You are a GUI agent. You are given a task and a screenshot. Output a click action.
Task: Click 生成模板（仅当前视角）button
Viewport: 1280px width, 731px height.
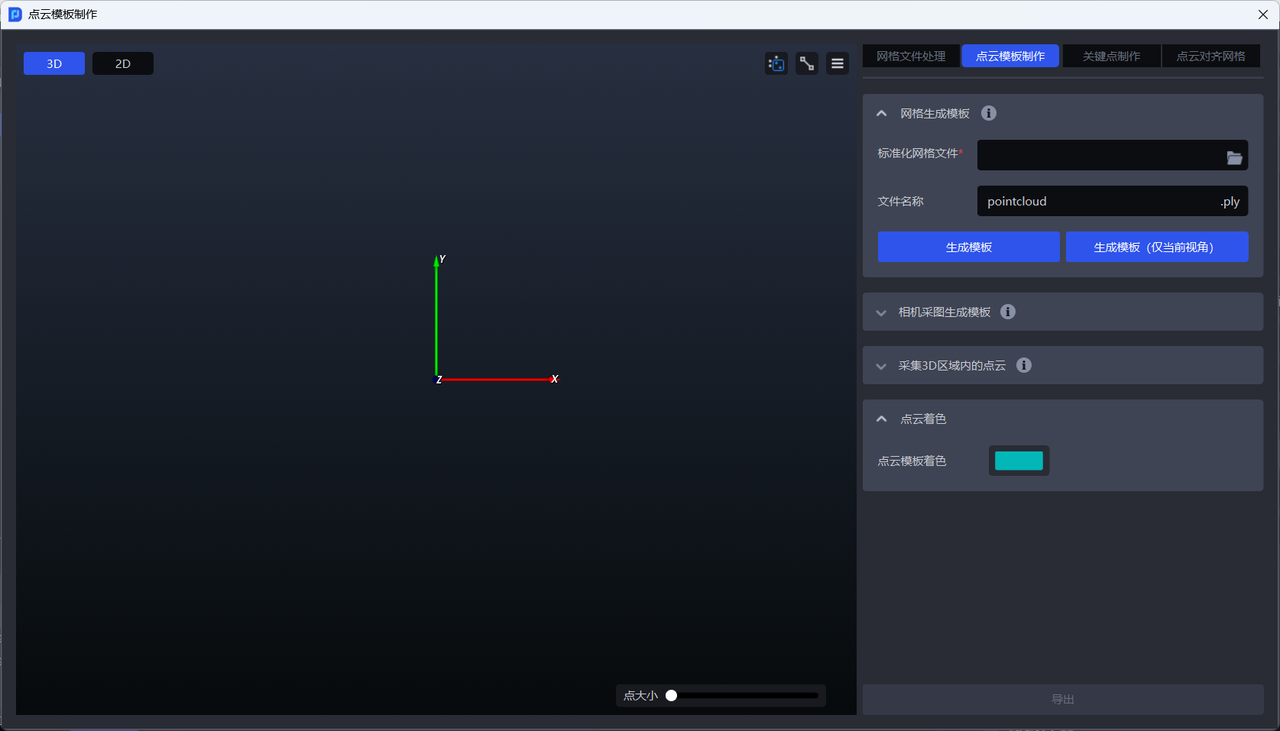[x=1156, y=247]
